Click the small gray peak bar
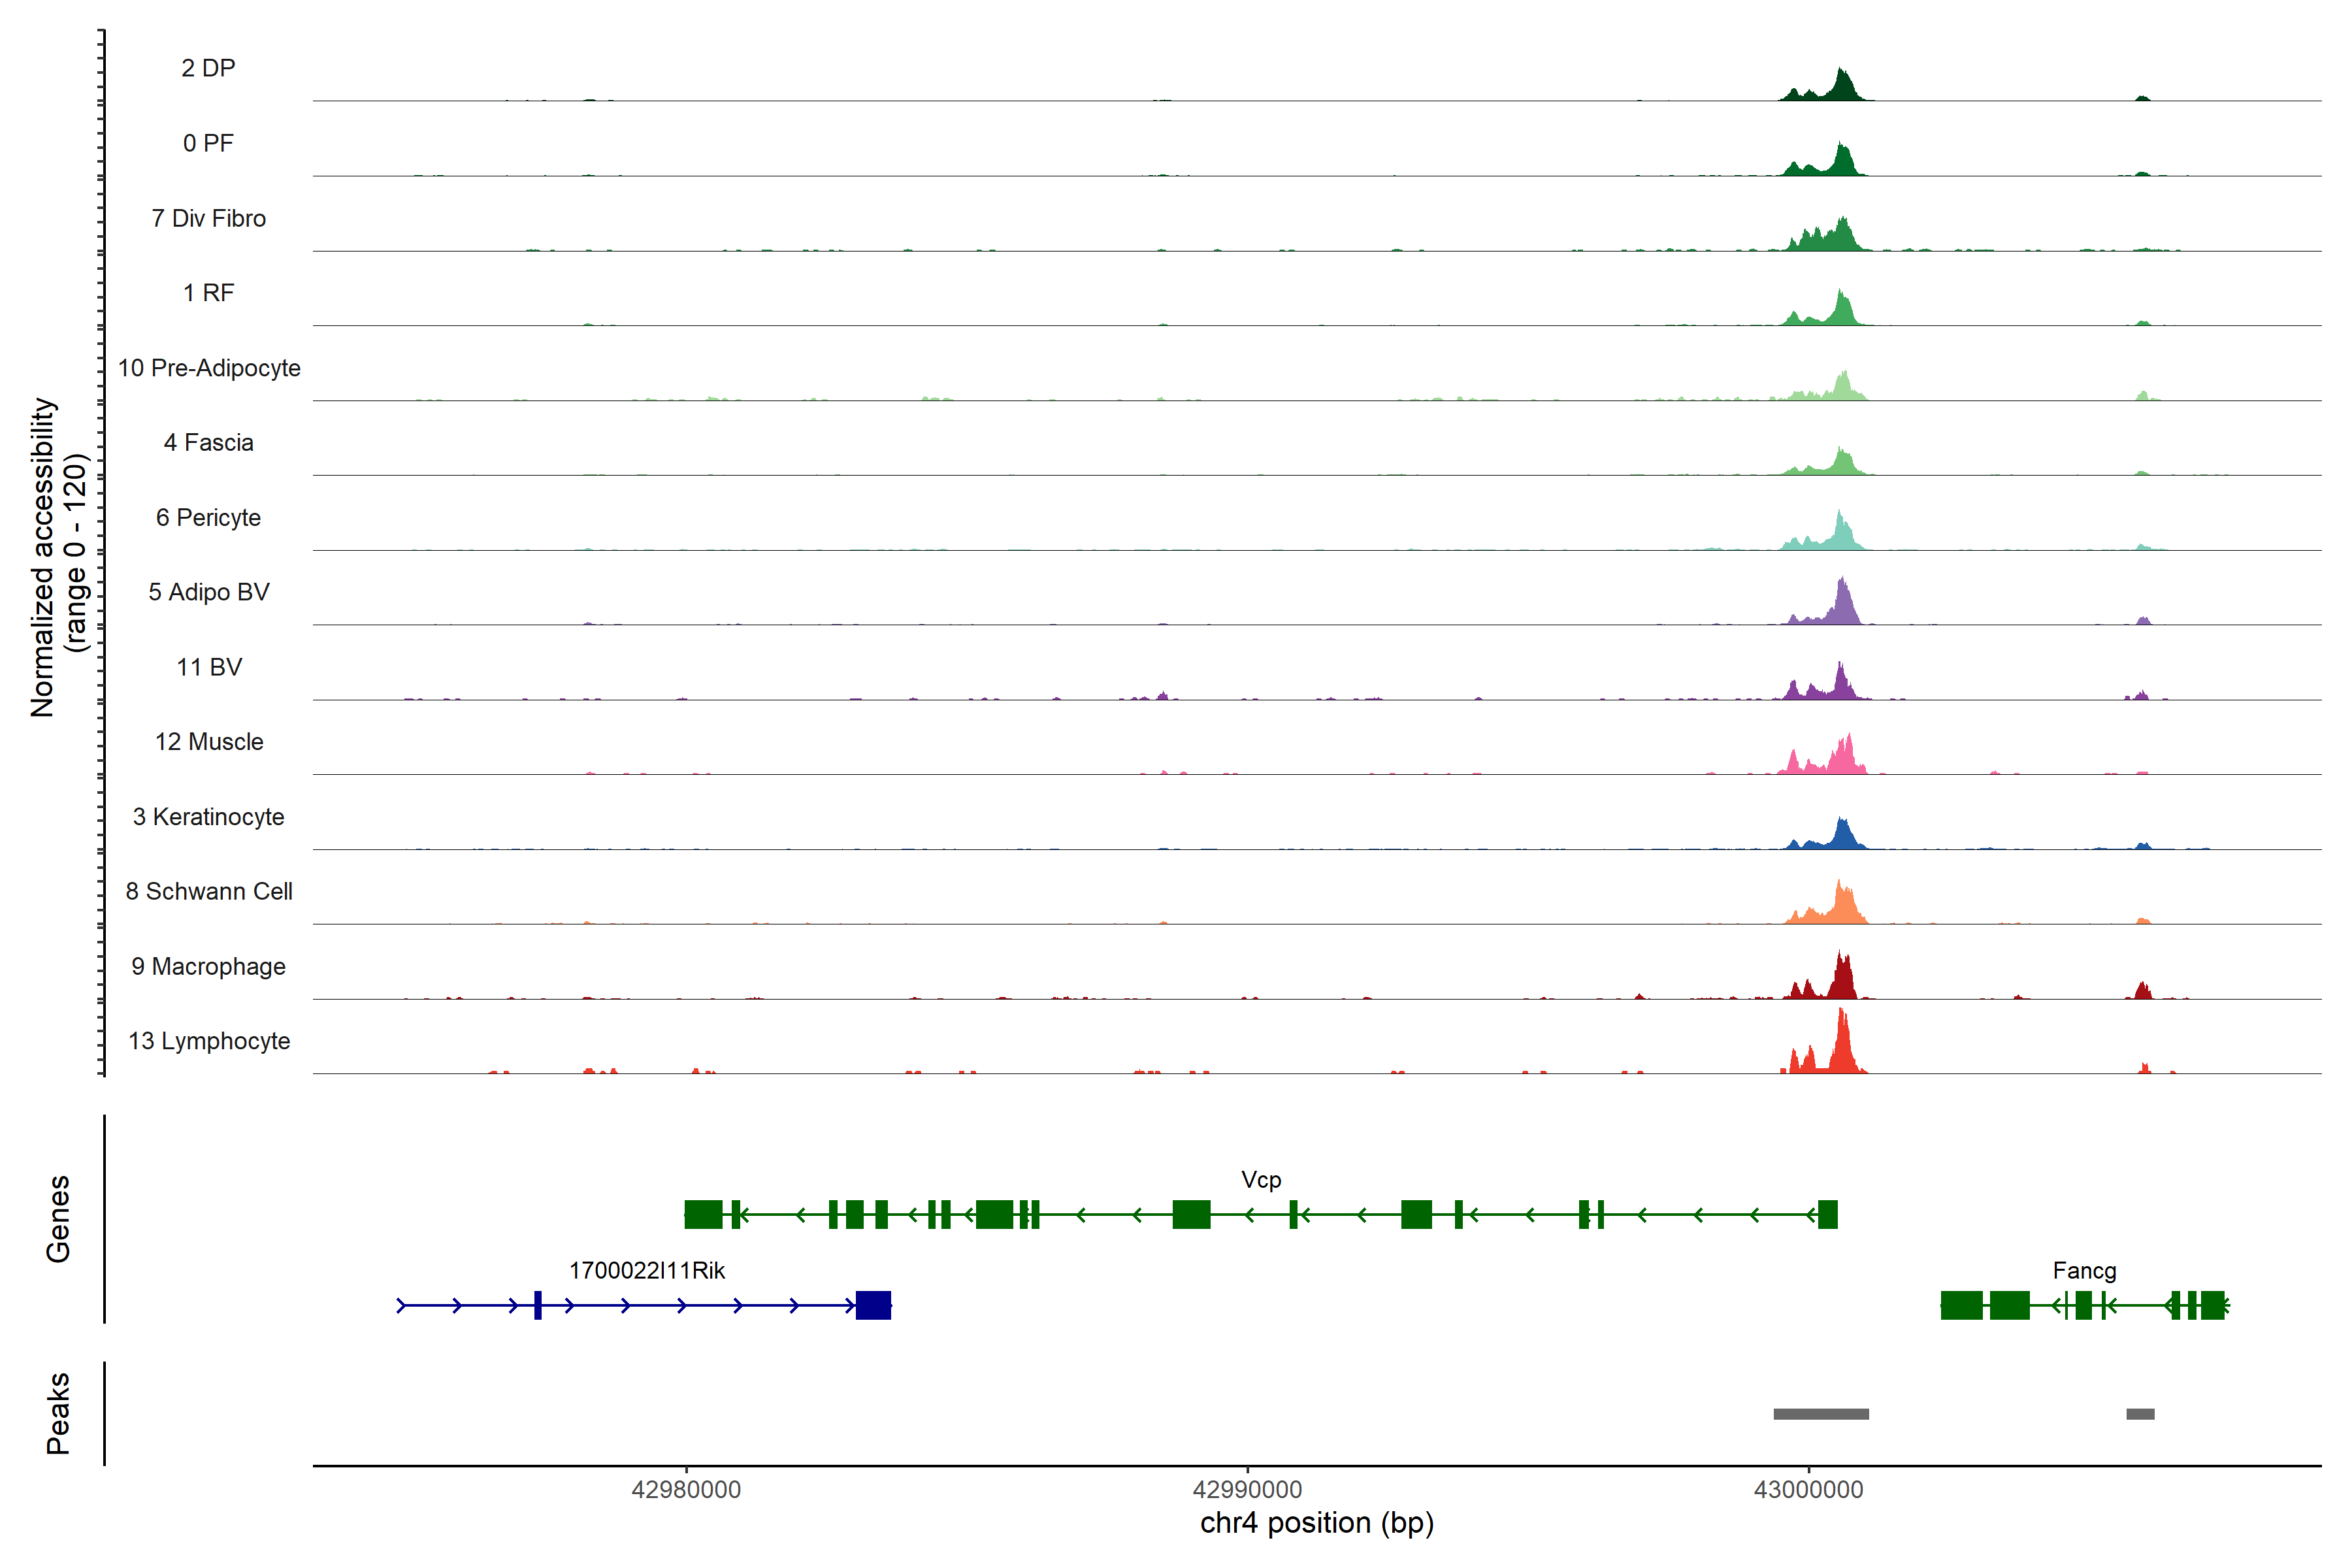 click(2140, 1414)
